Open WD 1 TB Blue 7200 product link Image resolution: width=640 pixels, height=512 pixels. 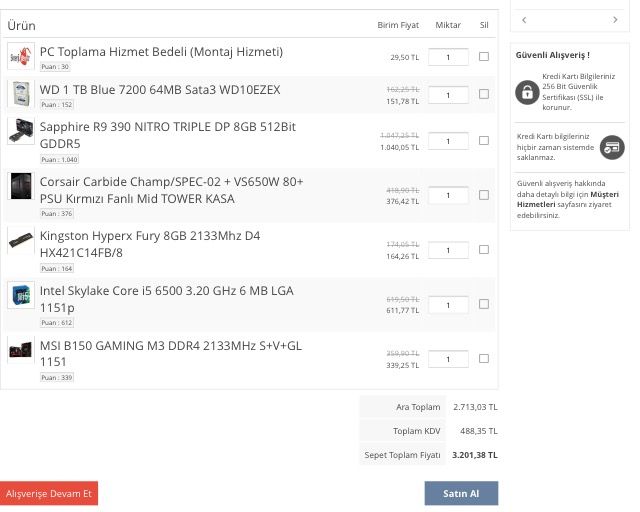tap(160, 90)
